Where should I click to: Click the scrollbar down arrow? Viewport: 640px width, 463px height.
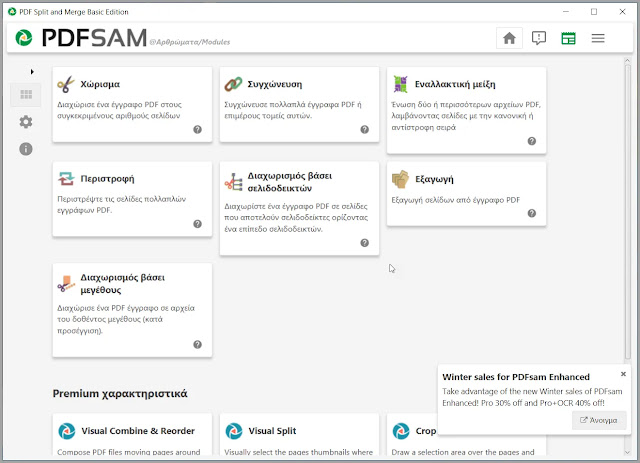[x=628, y=452]
